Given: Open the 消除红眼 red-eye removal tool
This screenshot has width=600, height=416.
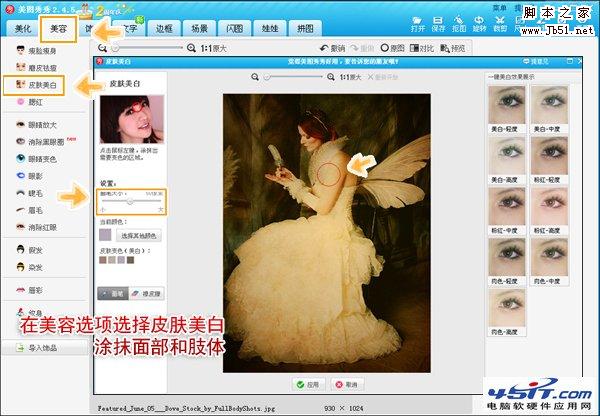Looking at the screenshot, I should point(36,227).
